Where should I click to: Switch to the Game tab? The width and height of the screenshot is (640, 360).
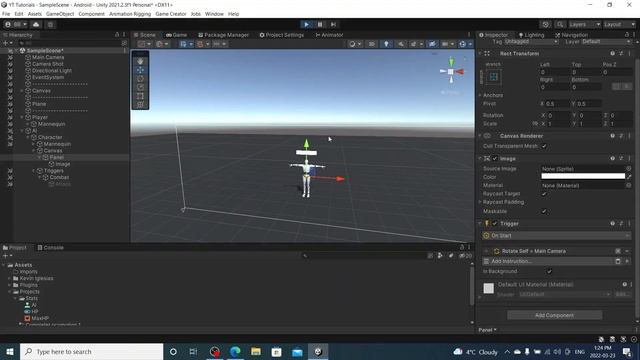click(177, 35)
